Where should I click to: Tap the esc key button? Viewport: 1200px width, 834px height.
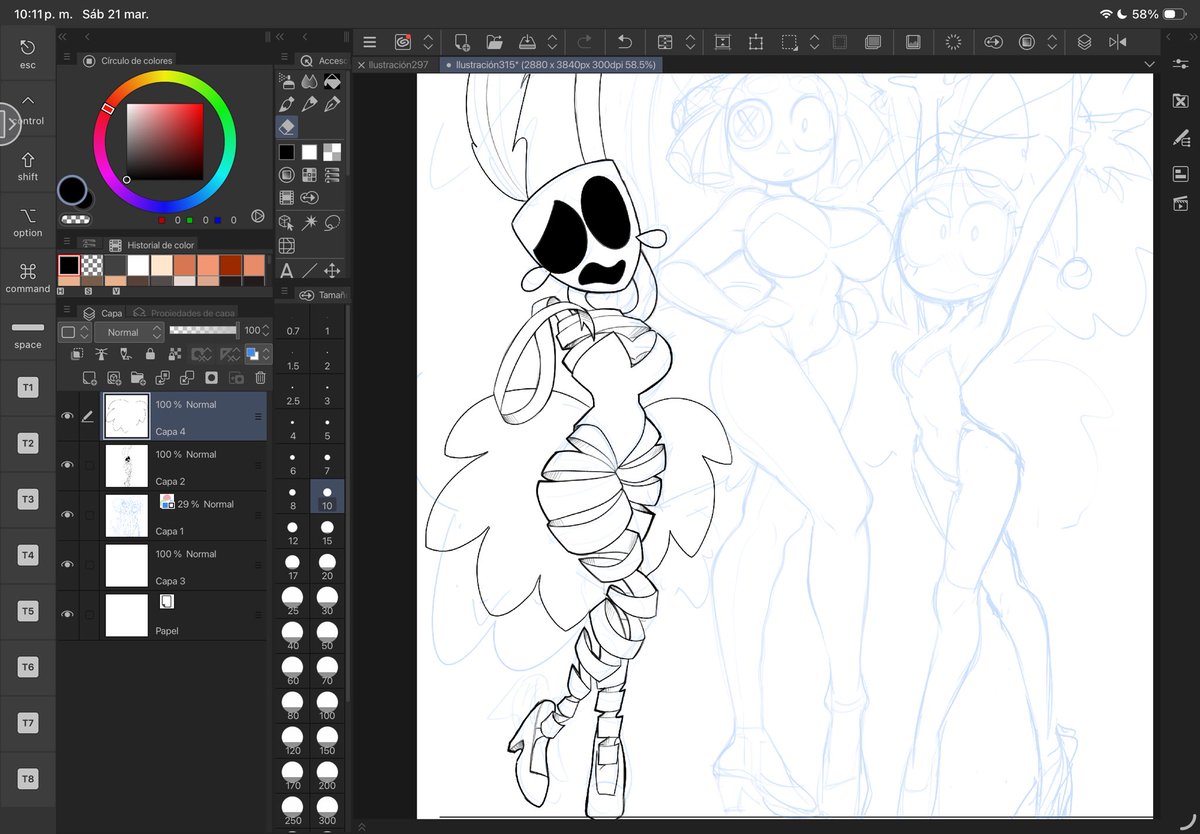click(28, 54)
